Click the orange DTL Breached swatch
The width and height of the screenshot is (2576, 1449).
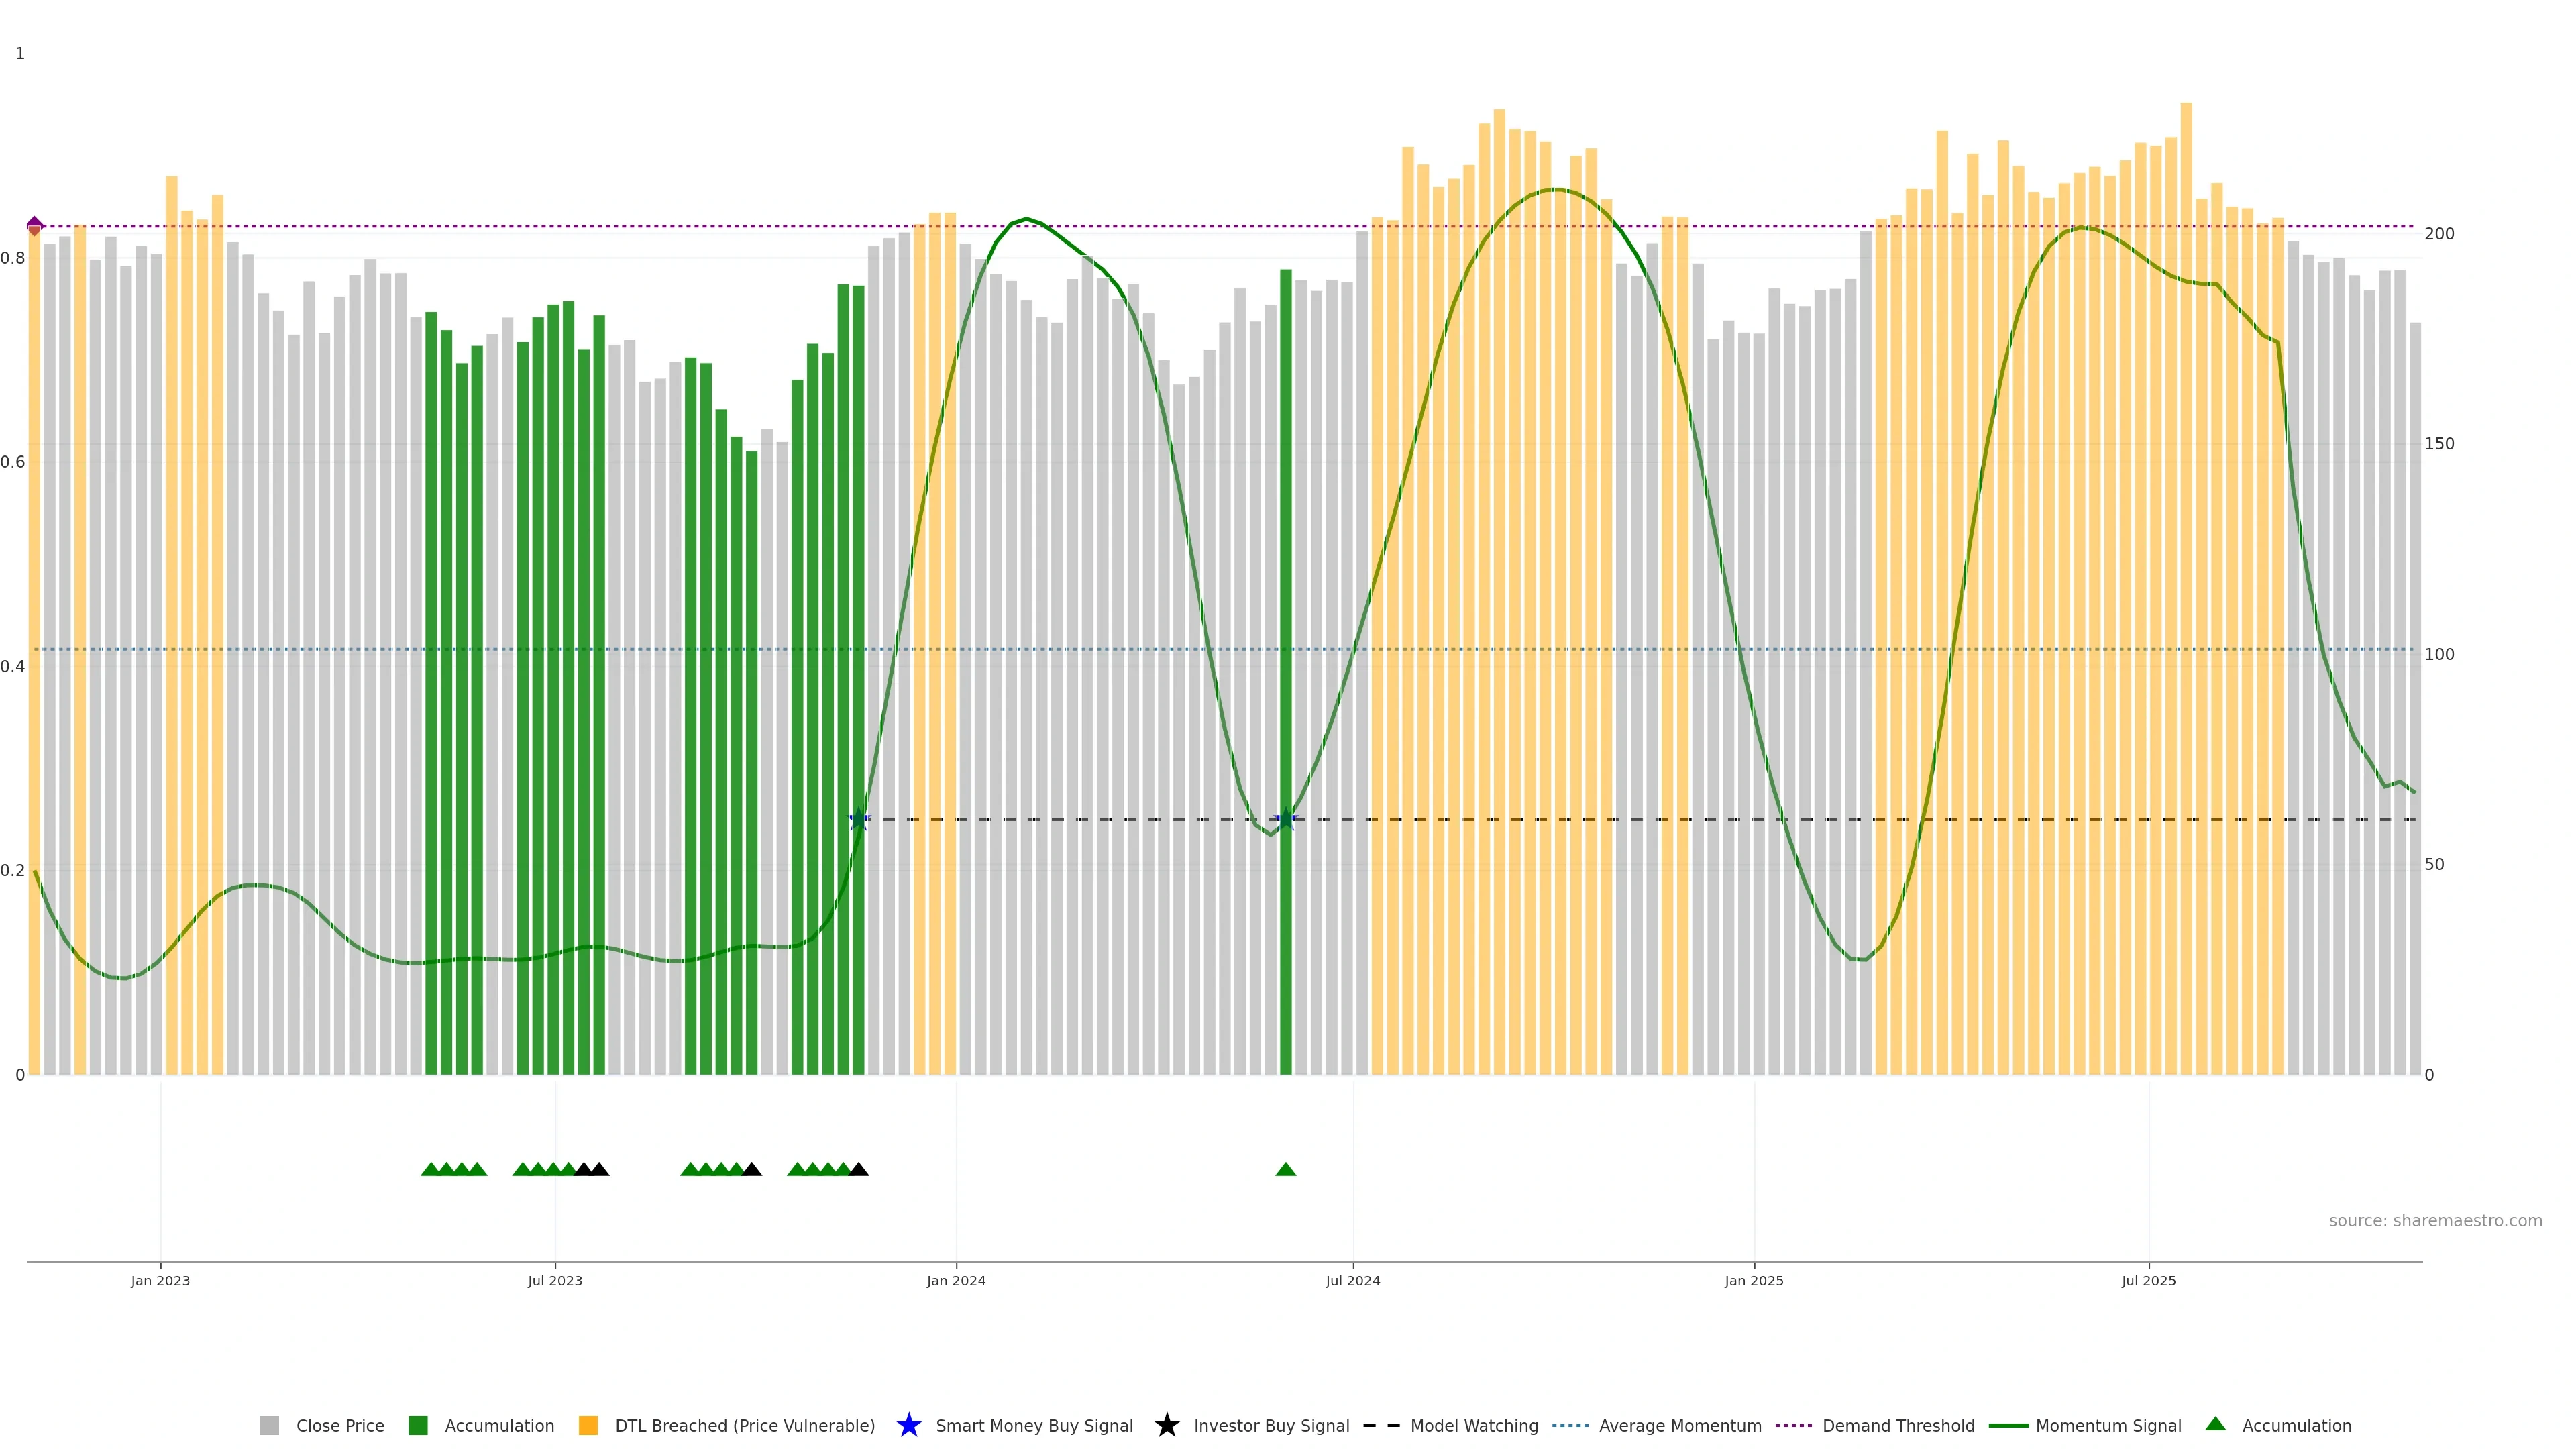(588, 1425)
